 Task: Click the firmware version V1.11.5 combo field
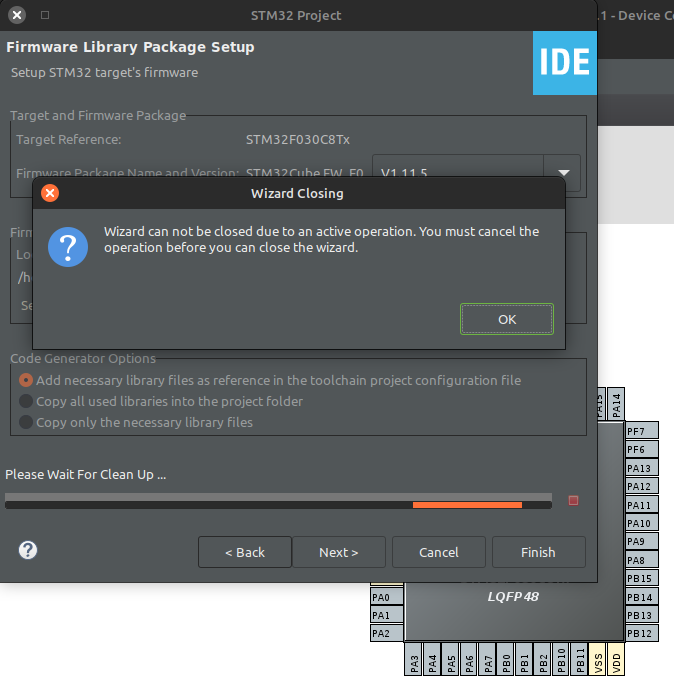click(458, 172)
